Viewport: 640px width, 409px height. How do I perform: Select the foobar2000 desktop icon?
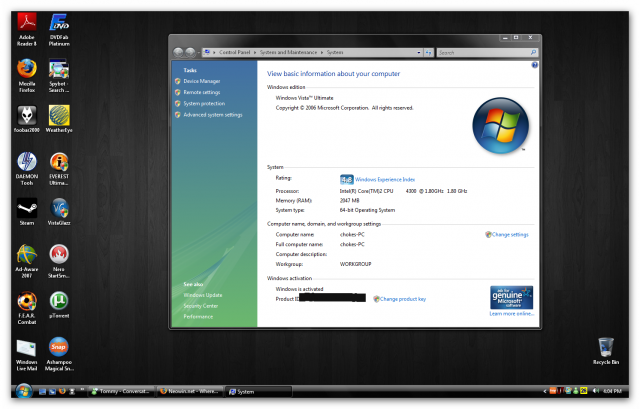click(x=27, y=119)
